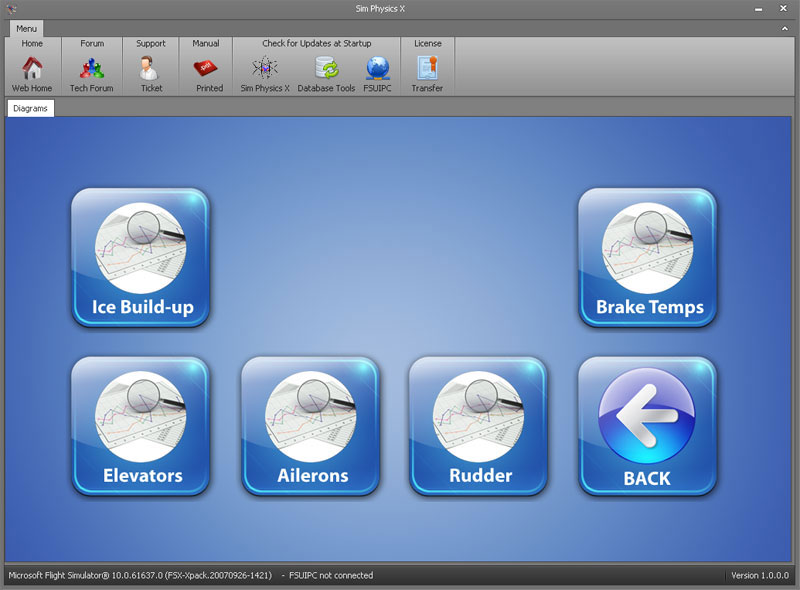800x590 pixels.
Task: Click the Database Tools icon
Action: 327,68
